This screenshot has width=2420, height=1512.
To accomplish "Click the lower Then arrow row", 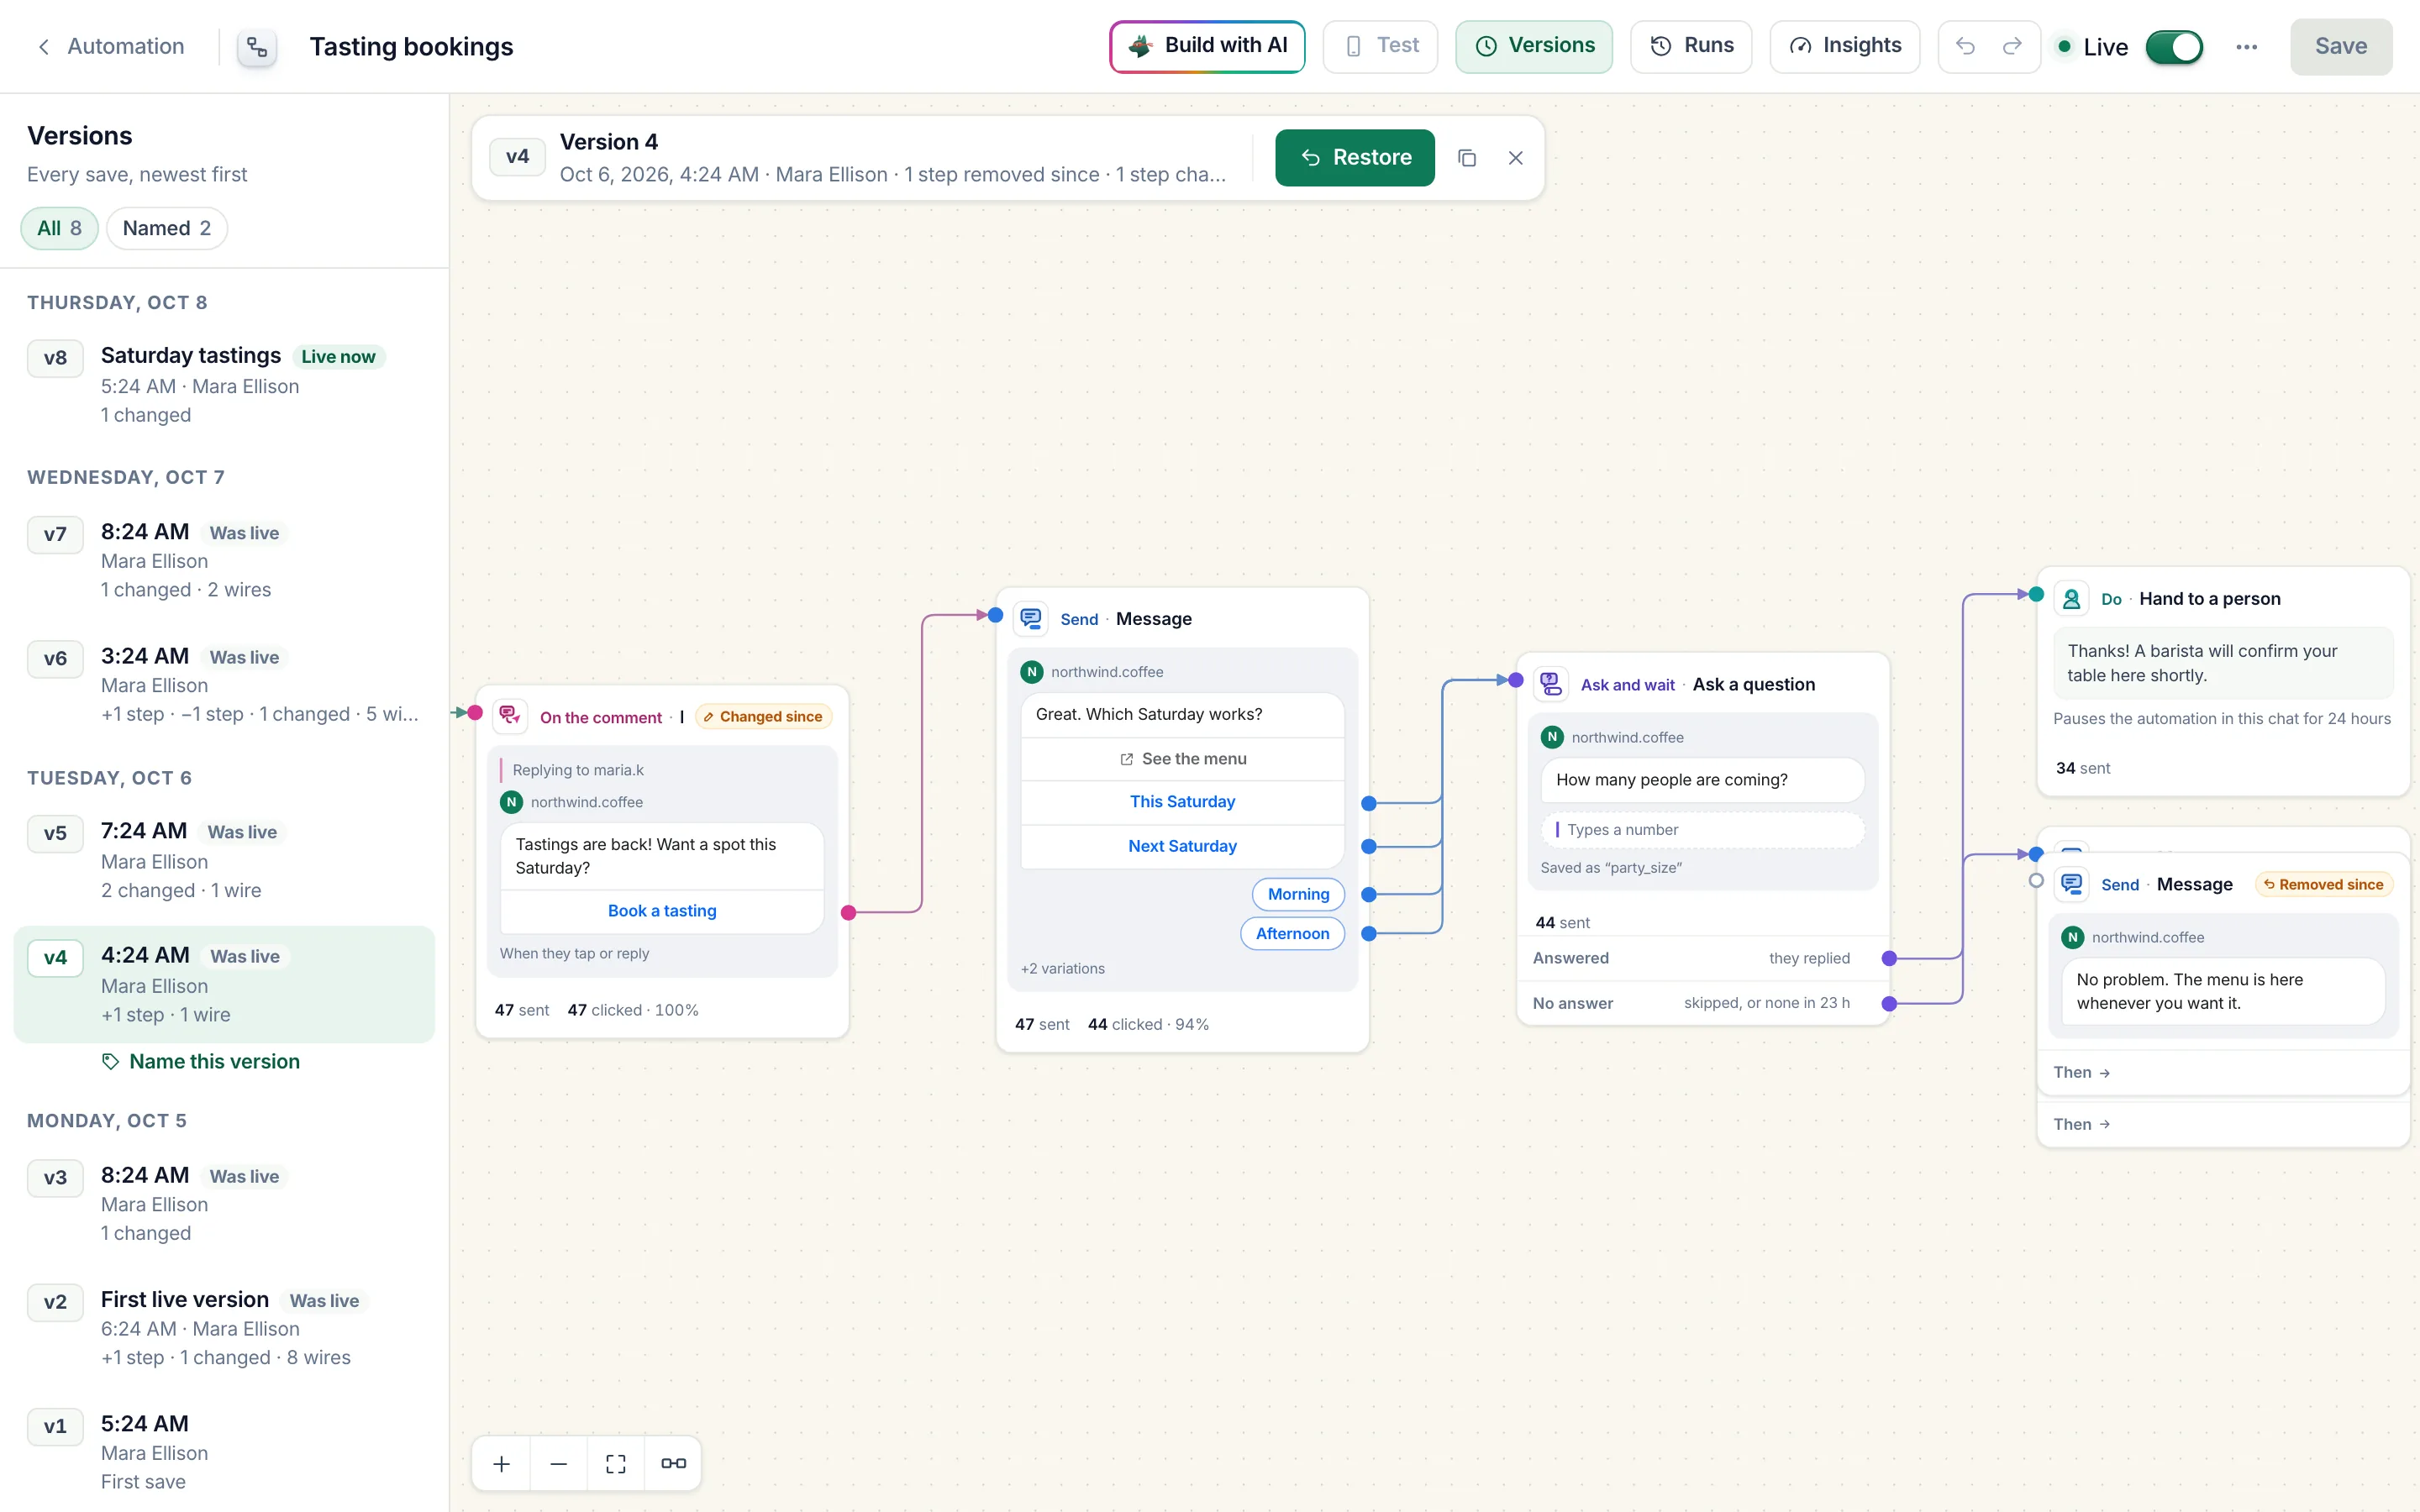I will (2223, 1124).
